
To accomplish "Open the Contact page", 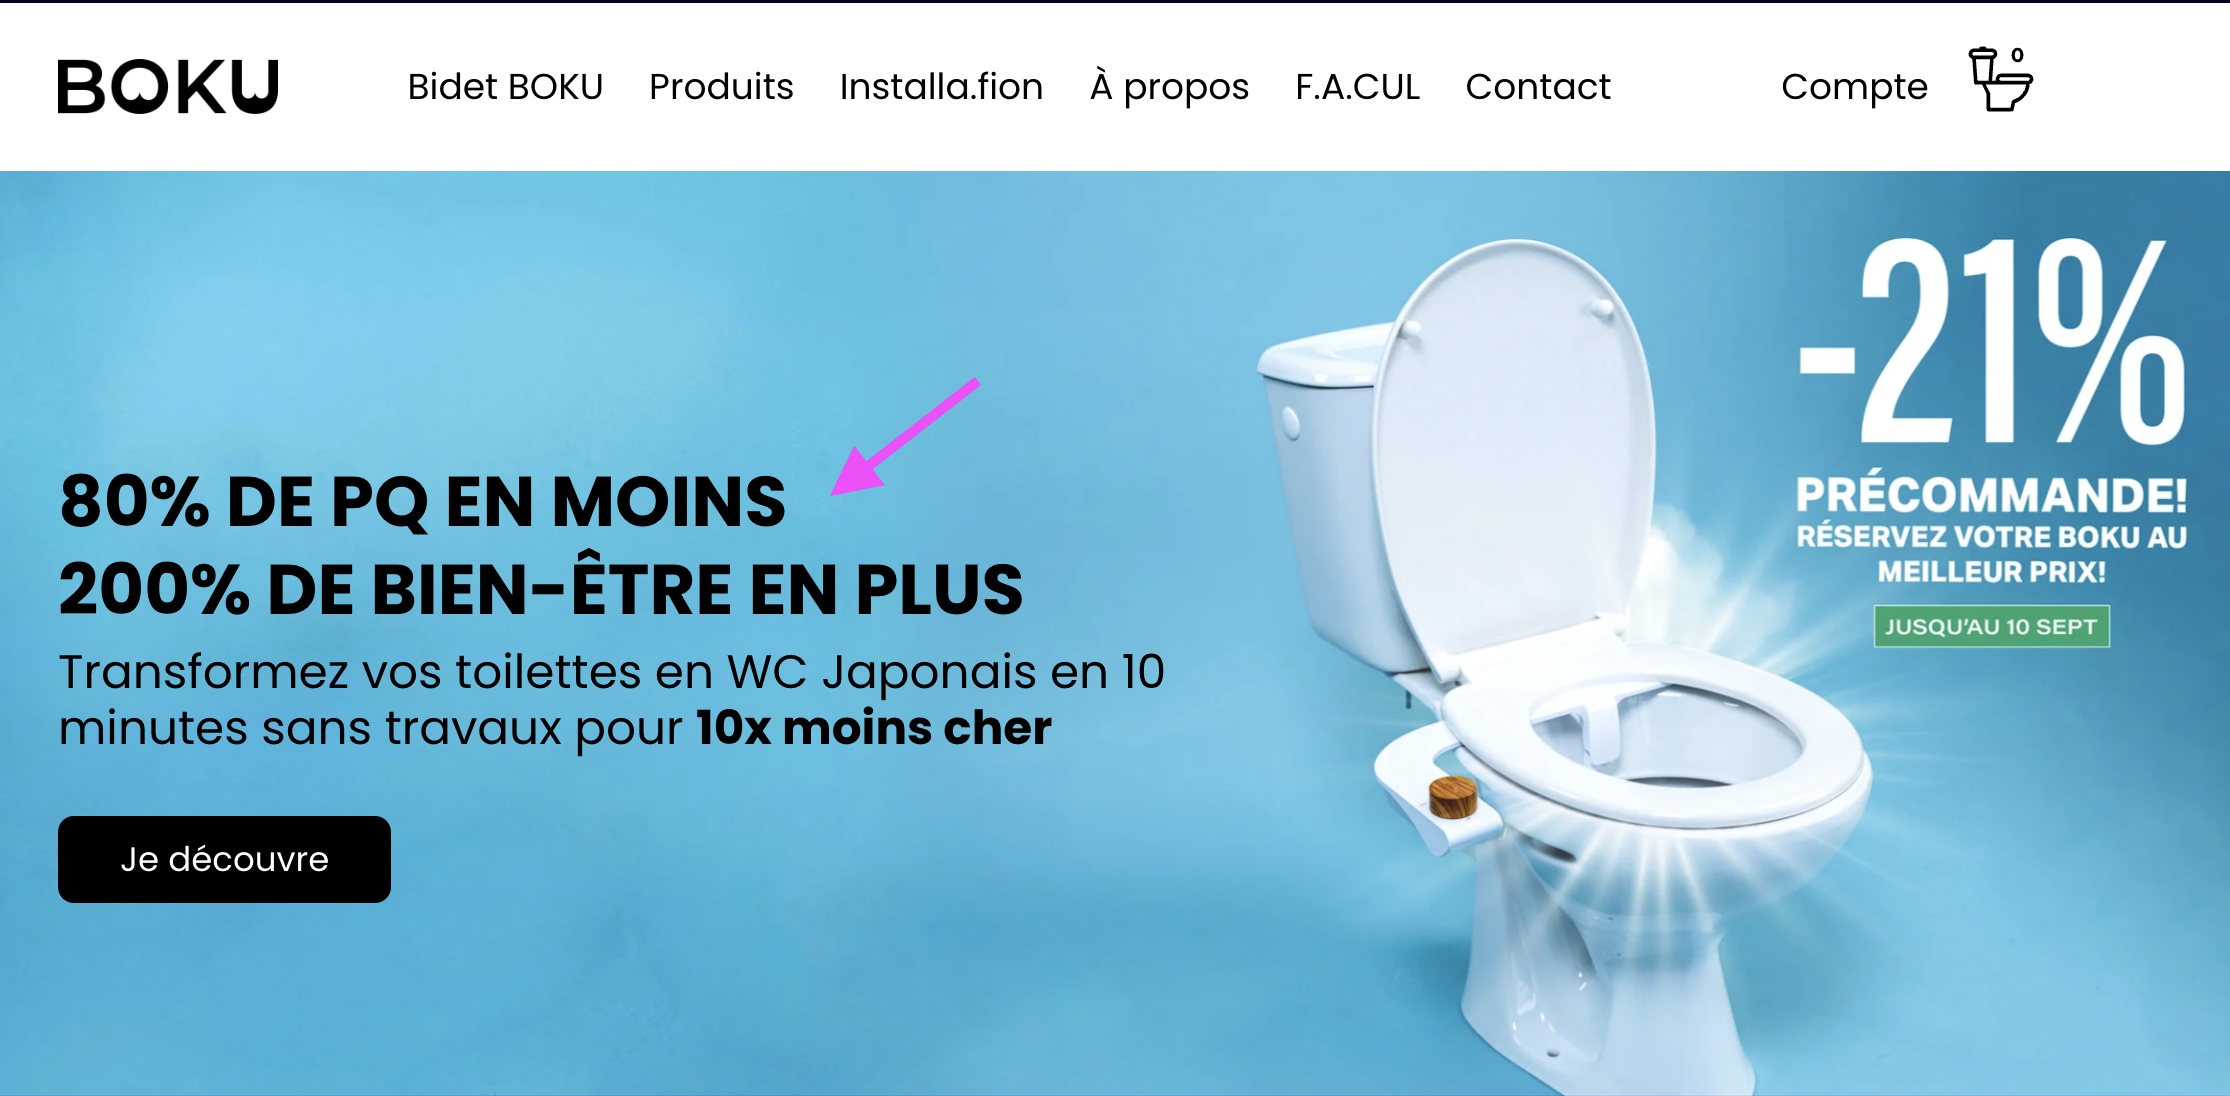I will point(1538,87).
